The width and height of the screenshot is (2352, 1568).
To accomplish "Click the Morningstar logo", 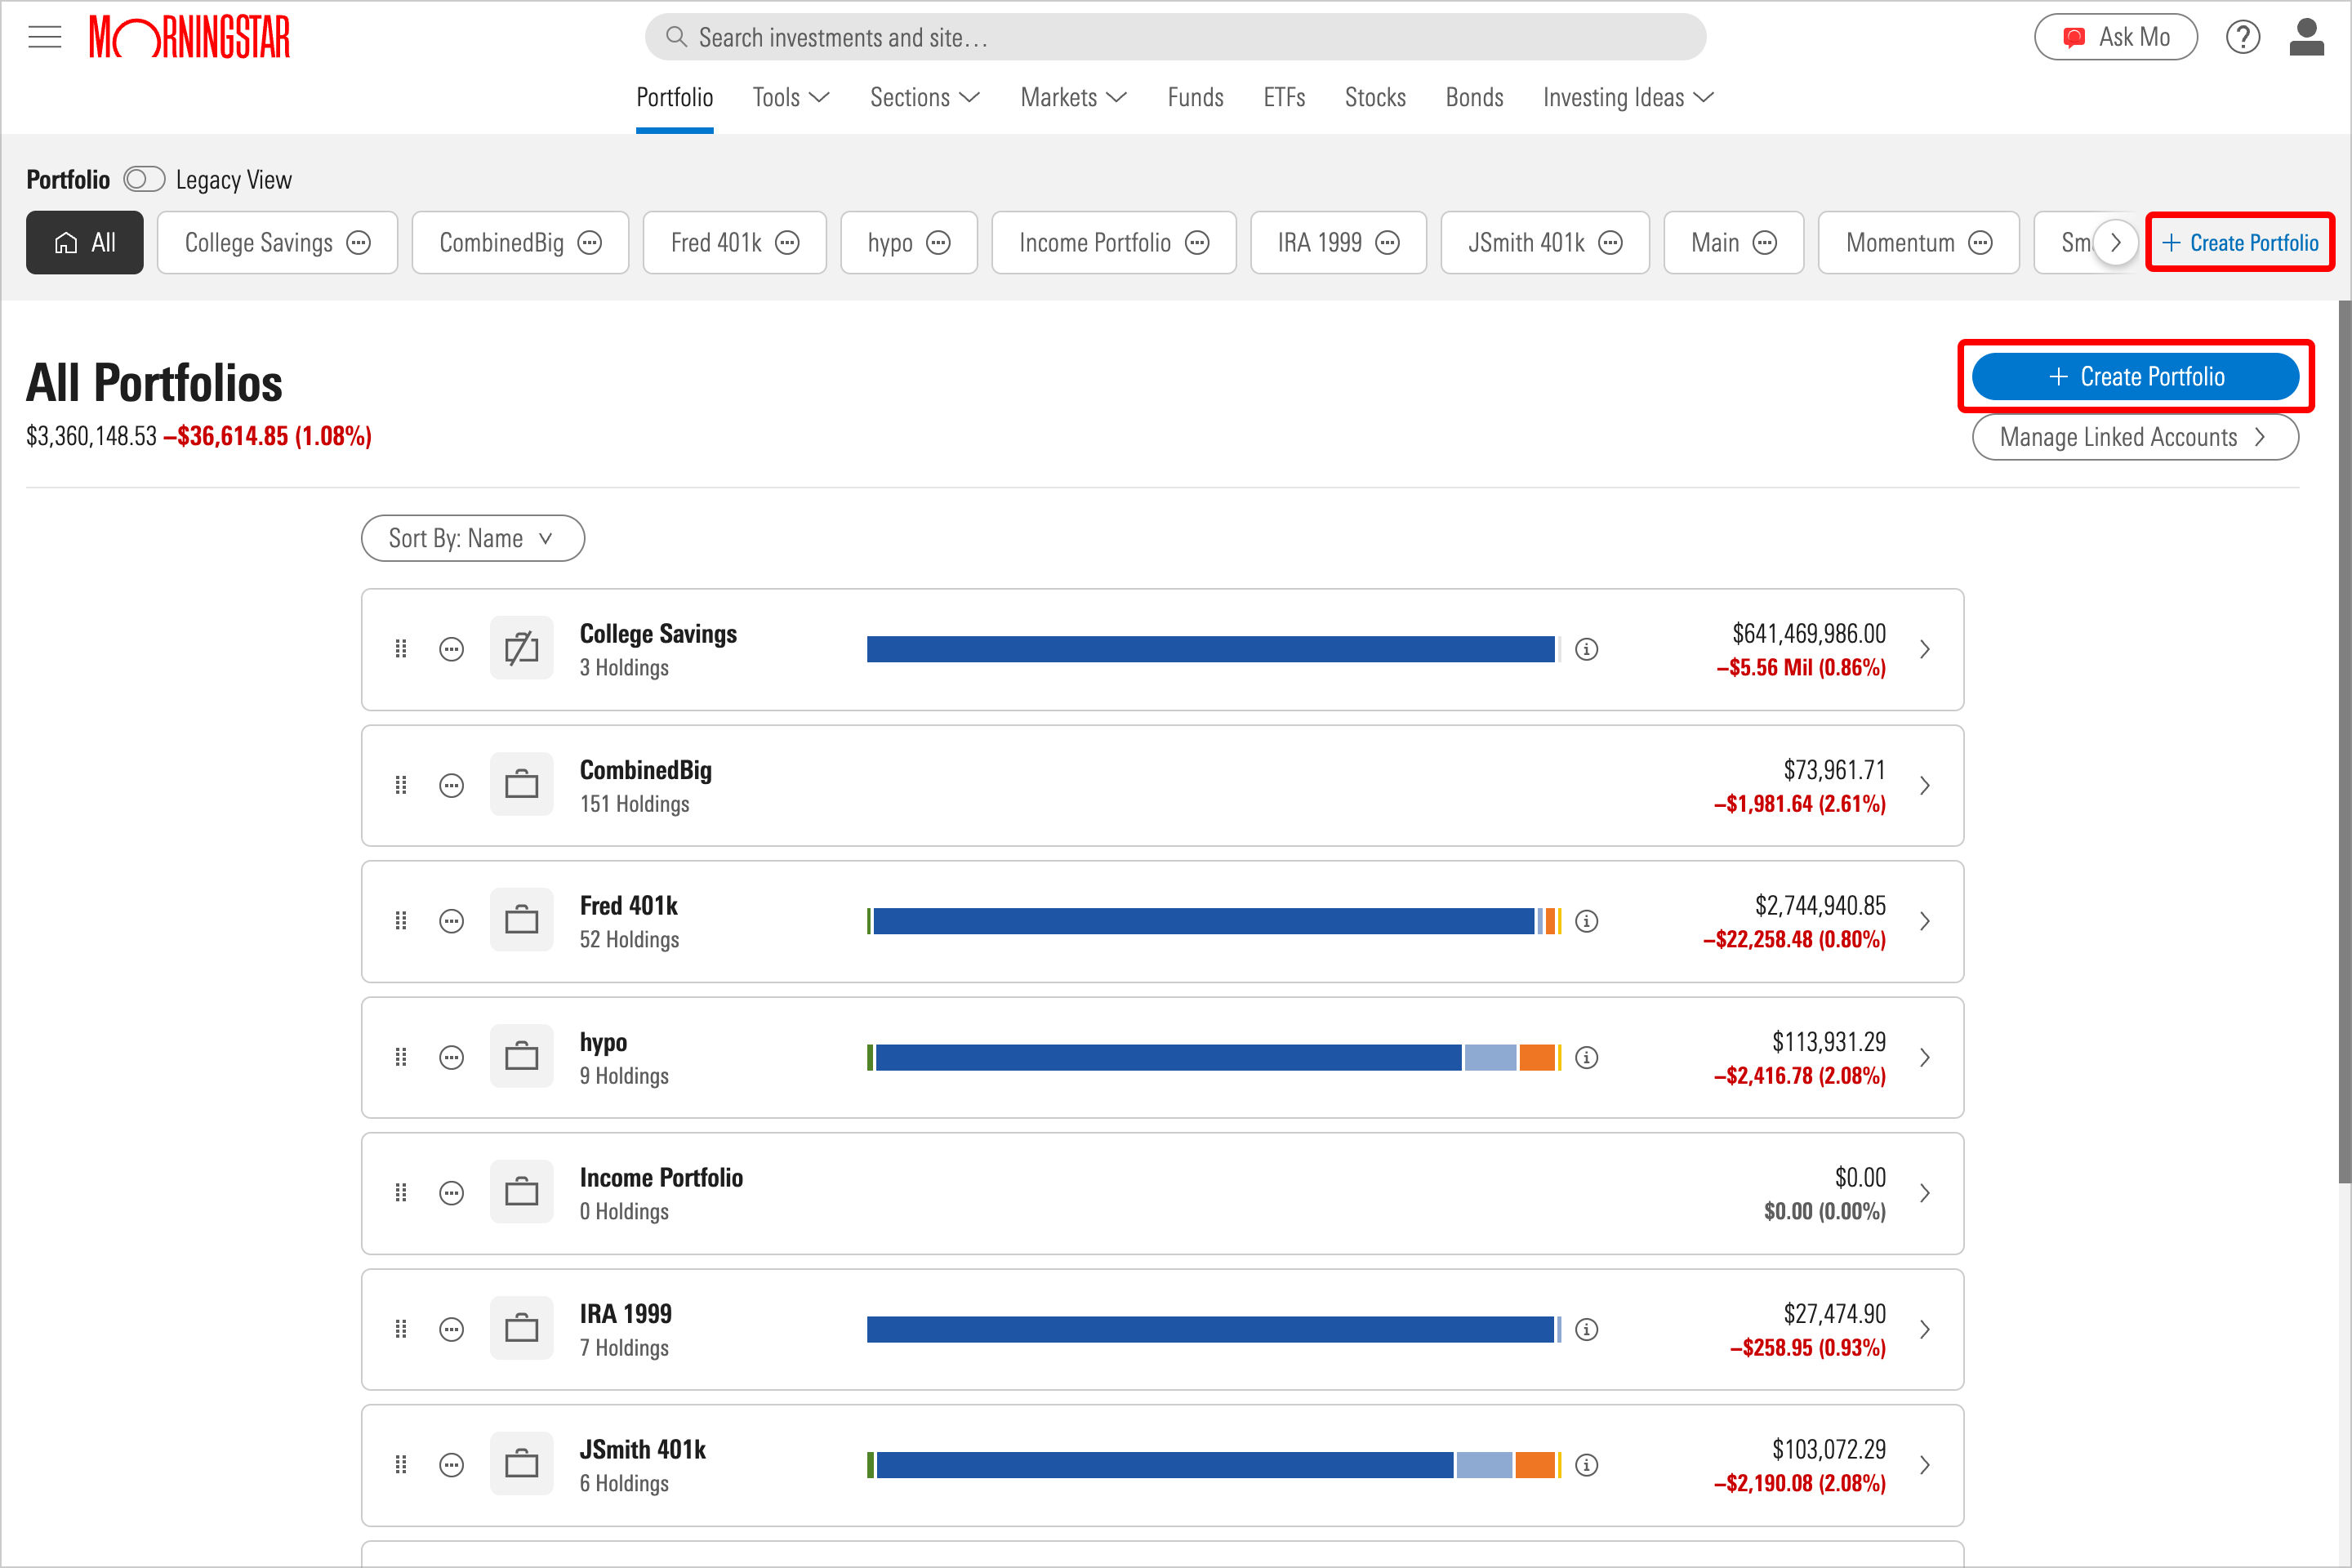I will click(190, 38).
